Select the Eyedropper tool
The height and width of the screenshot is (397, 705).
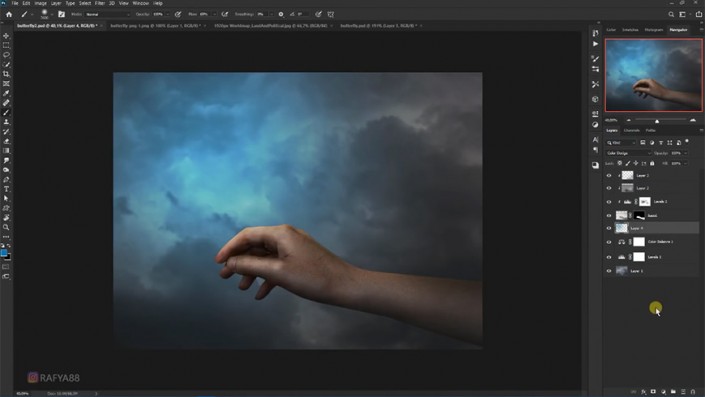pyautogui.click(x=6, y=93)
